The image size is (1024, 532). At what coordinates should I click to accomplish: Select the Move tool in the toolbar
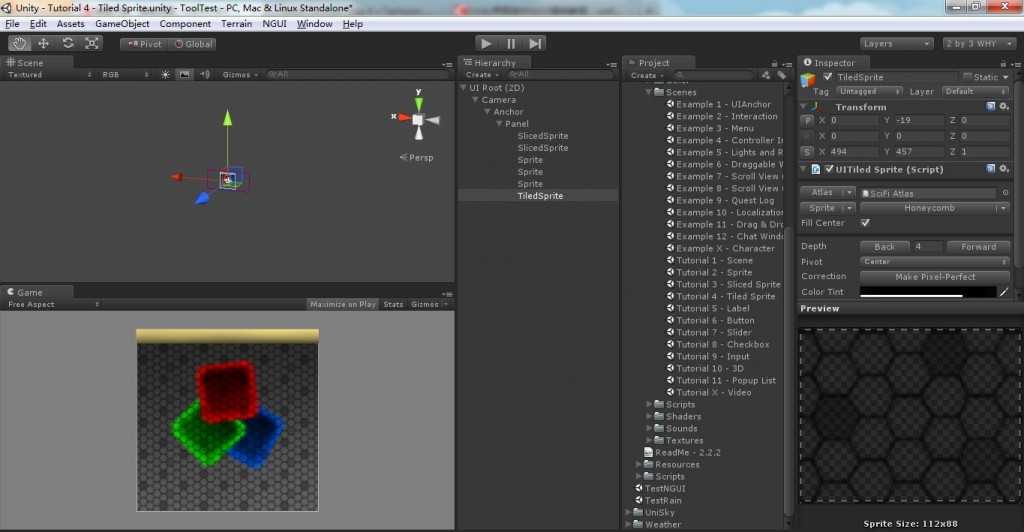[43, 44]
